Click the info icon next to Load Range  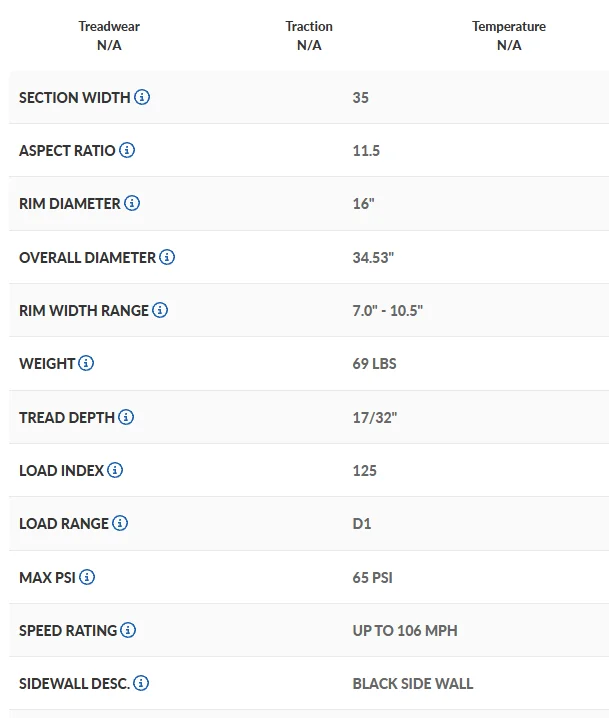(x=120, y=523)
